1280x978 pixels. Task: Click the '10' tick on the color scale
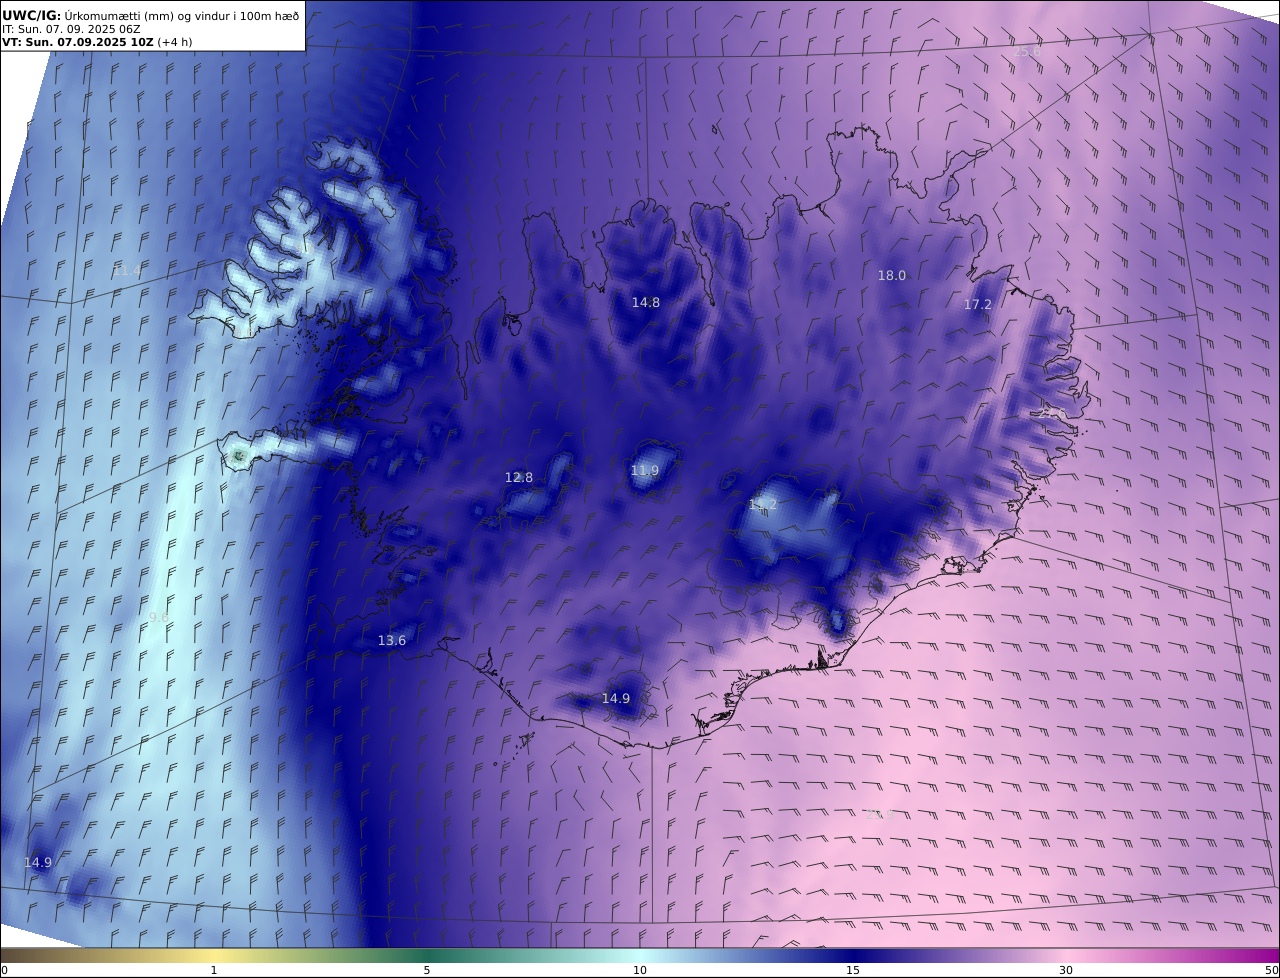click(640, 970)
